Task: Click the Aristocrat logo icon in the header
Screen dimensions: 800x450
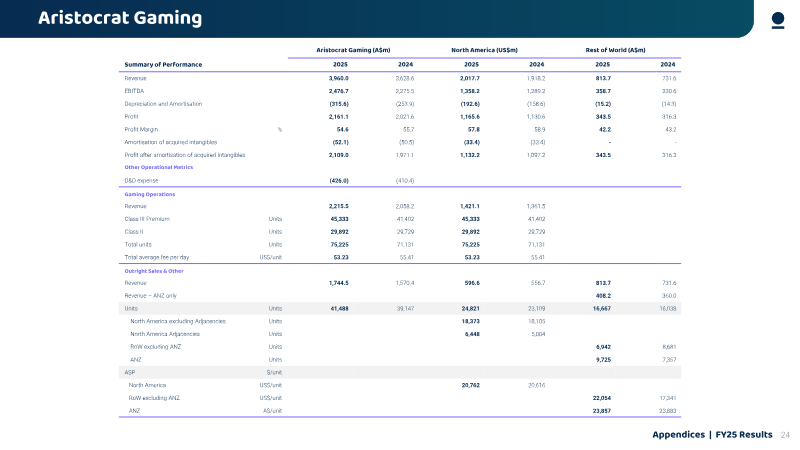Action: (x=778, y=20)
